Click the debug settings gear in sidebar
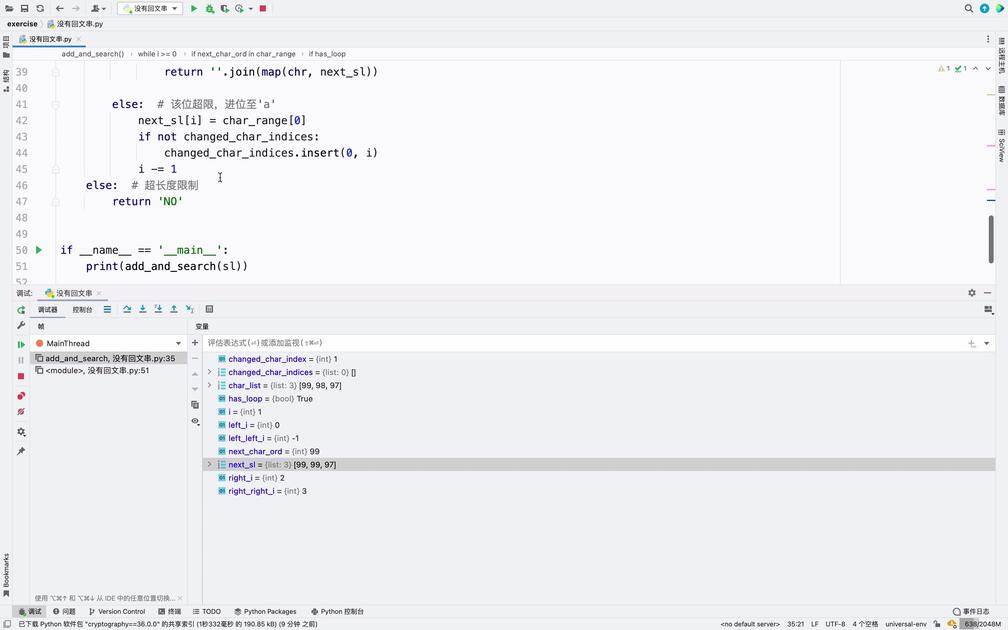Image resolution: width=1008 pixels, height=630 pixels. 21,432
